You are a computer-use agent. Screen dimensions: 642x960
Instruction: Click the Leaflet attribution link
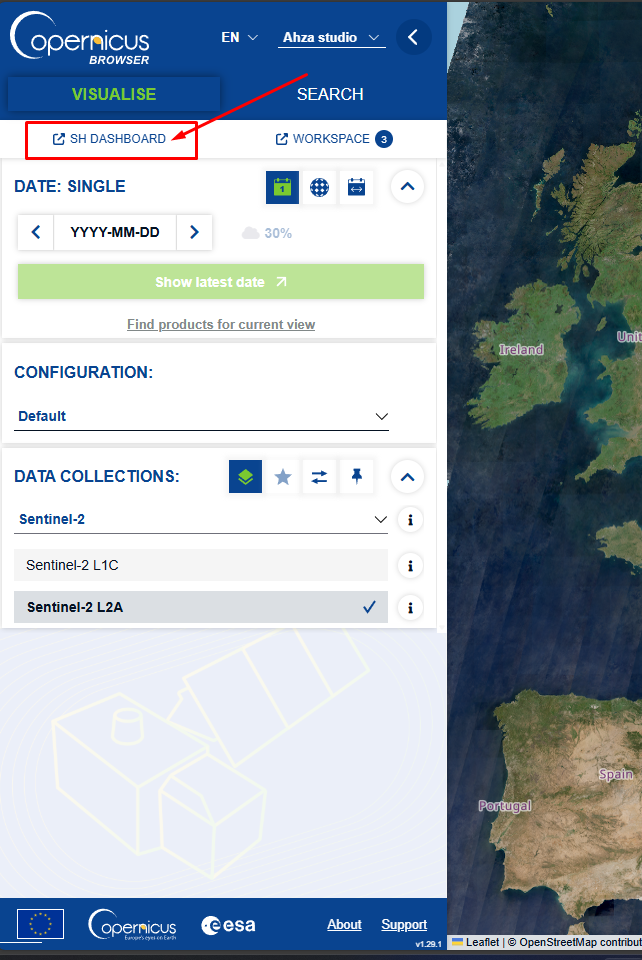click(x=476, y=942)
